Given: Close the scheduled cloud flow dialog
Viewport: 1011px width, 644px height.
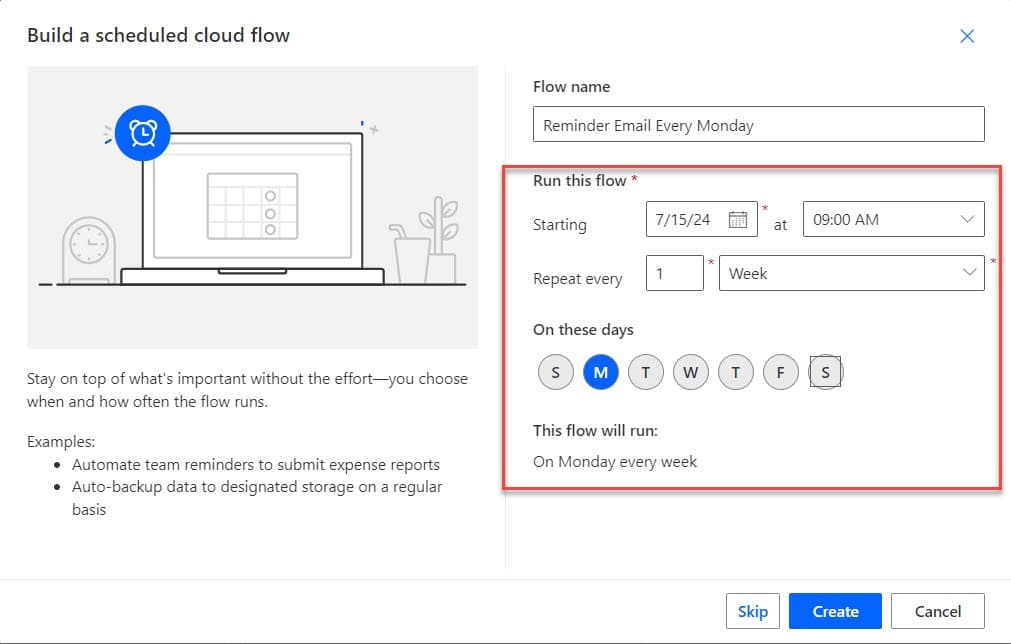Looking at the screenshot, I should pos(967,36).
